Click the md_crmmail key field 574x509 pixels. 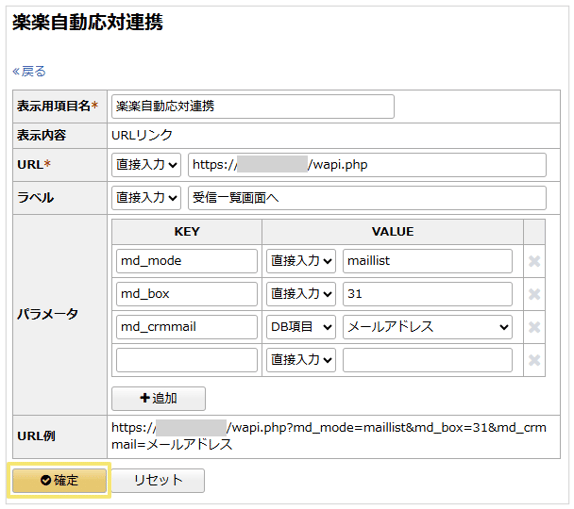pos(187,327)
